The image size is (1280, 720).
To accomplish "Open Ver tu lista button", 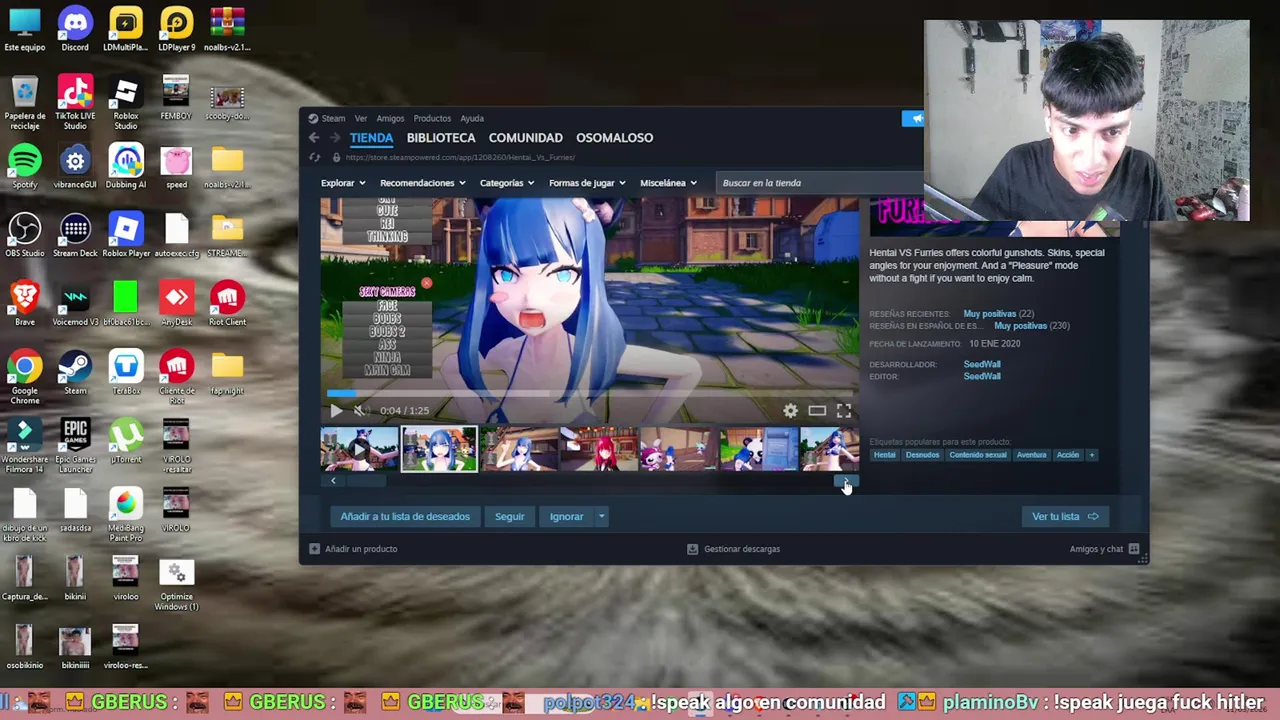I will [x=1065, y=517].
